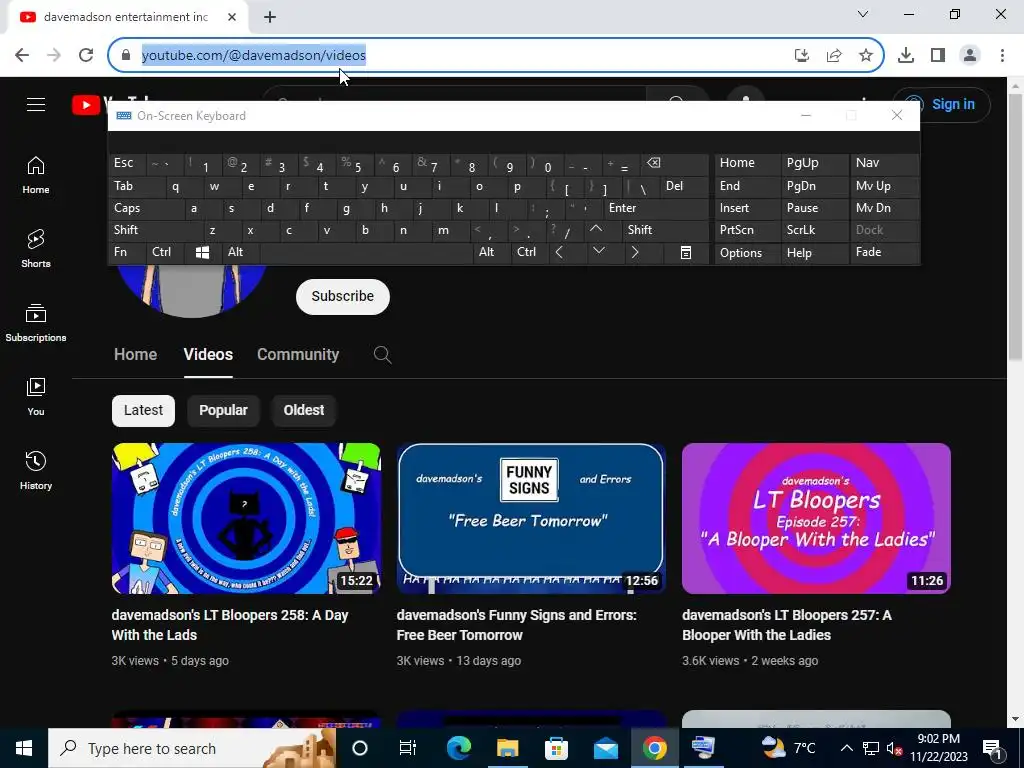Click the Funny Signs video thumbnail
Image resolution: width=1024 pixels, height=768 pixels.
click(531, 519)
